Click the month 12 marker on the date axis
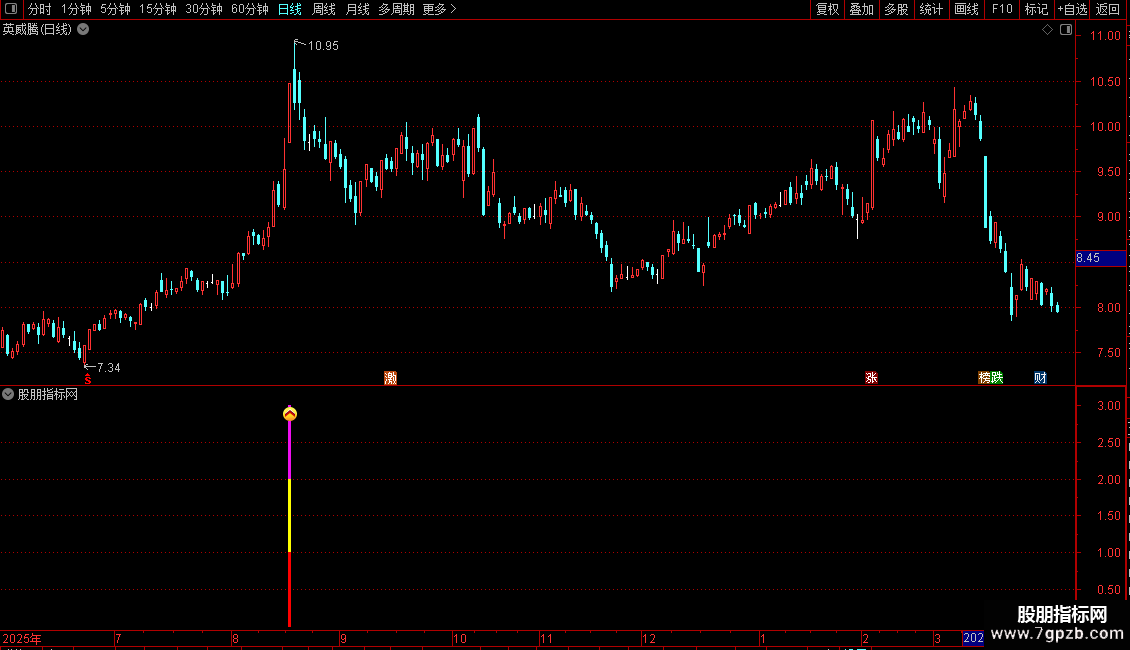1130x650 pixels. [x=649, y=638]
